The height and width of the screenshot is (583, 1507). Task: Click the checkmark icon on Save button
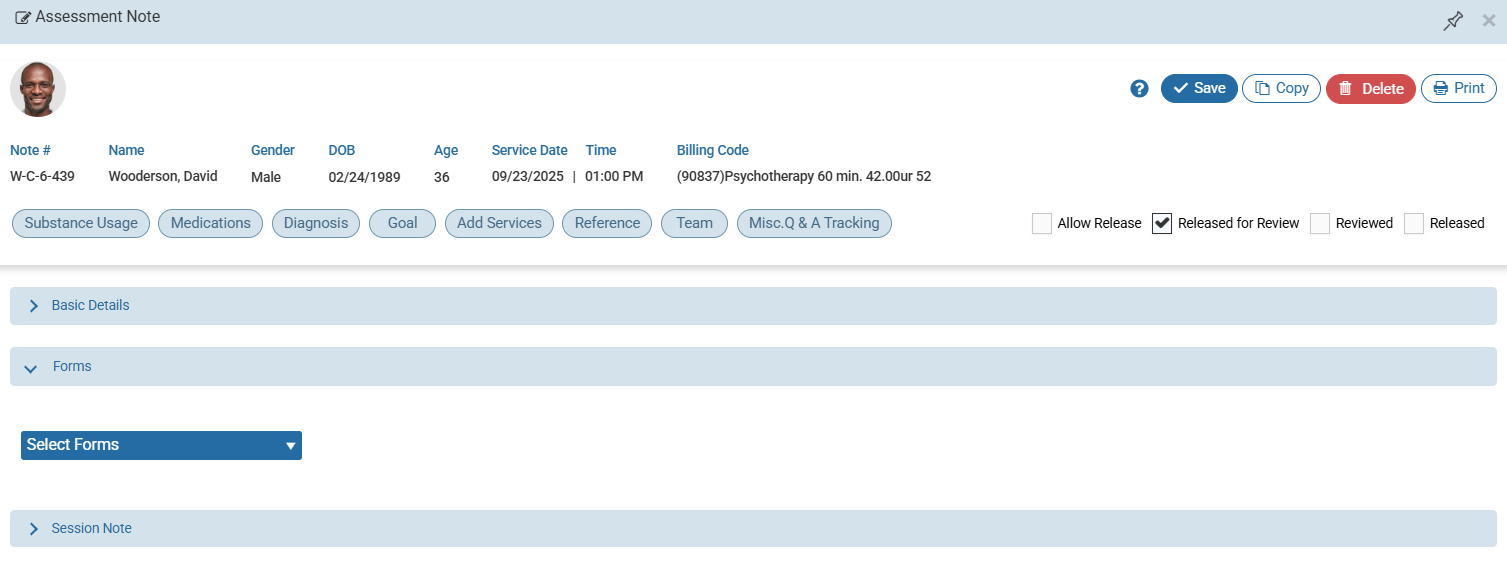tap(1181, 88)
